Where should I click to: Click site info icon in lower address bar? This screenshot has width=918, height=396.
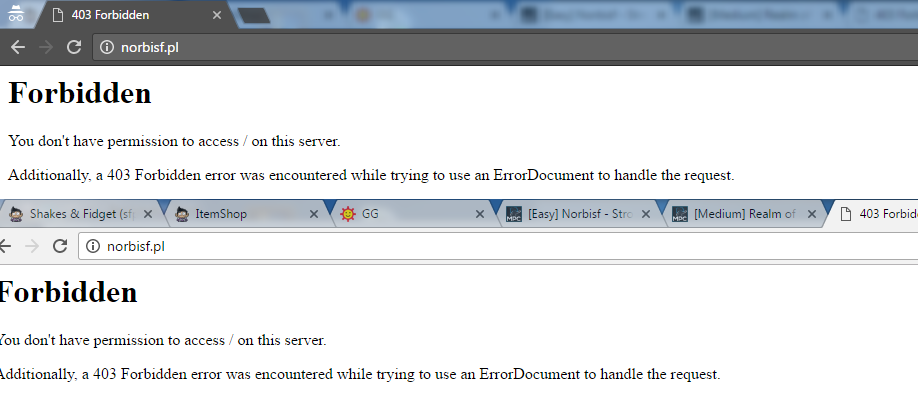pyautogui.click(x=93, y=247)
